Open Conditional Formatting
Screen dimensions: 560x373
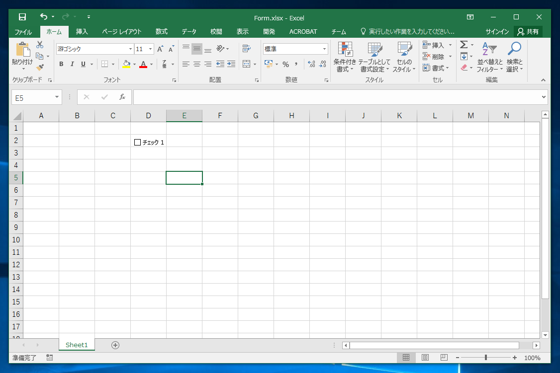click(x=345, y=57)
